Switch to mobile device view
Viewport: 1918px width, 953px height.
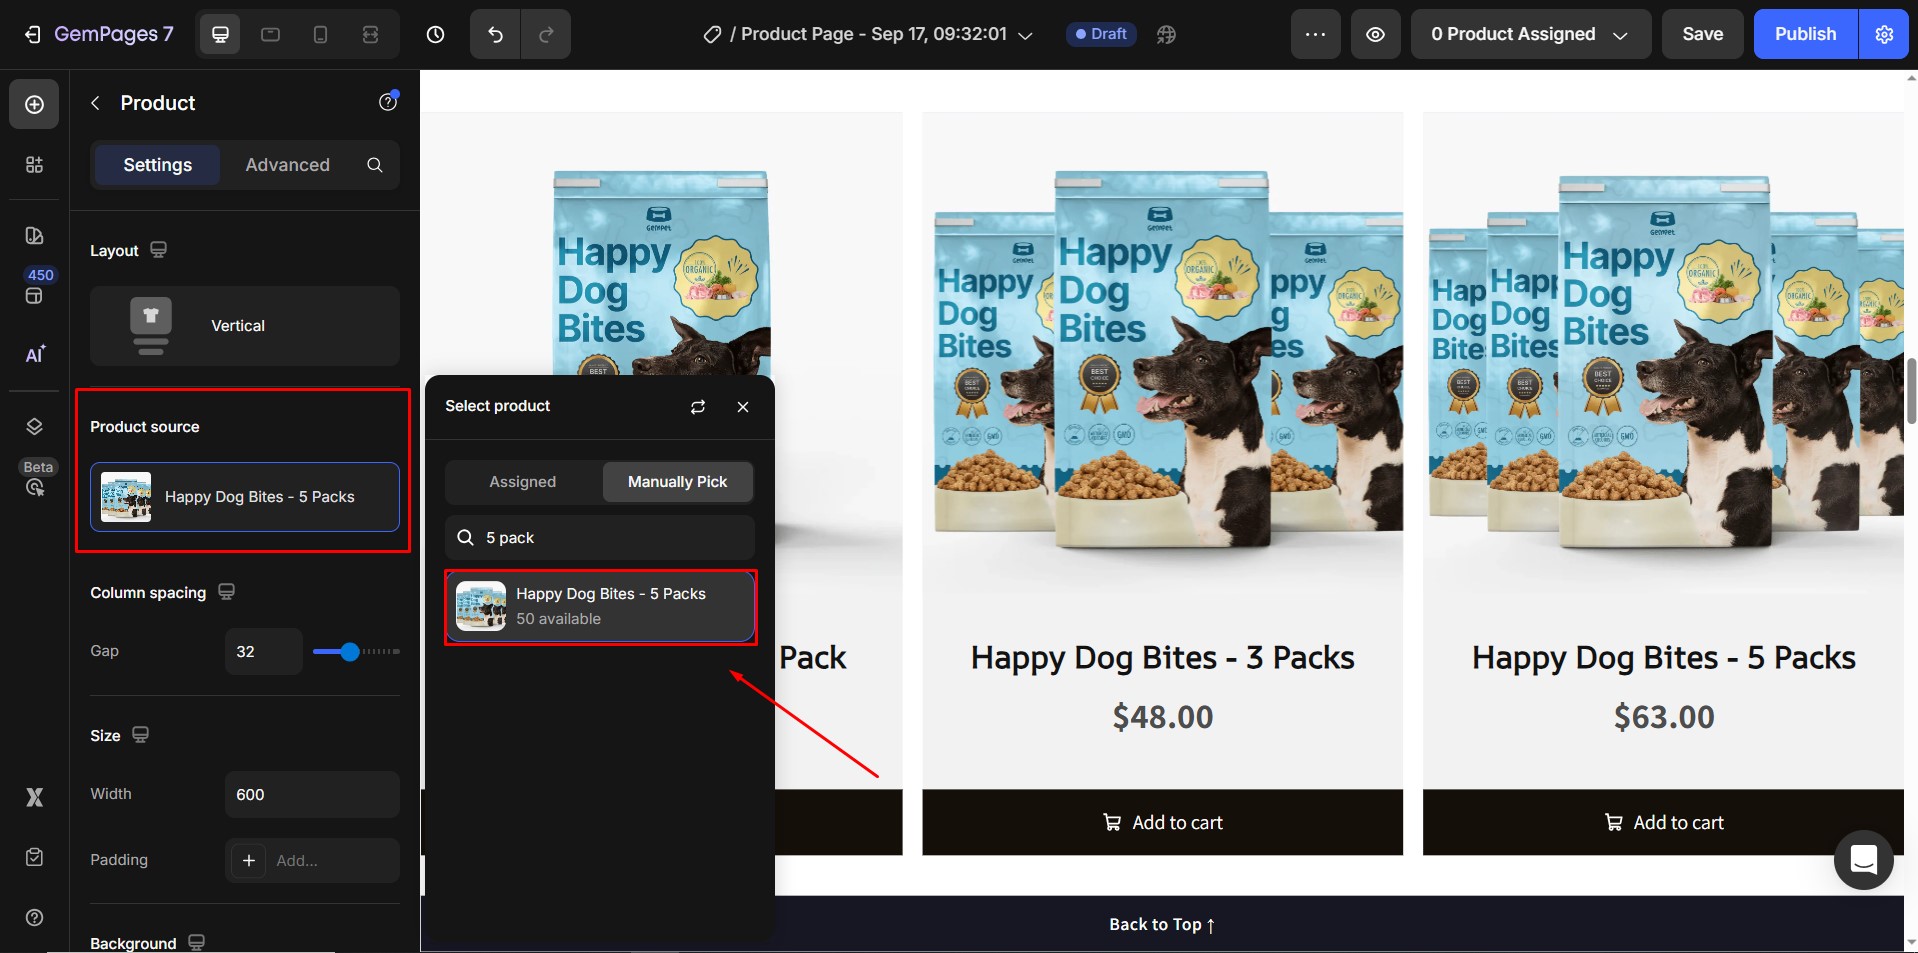320,35
